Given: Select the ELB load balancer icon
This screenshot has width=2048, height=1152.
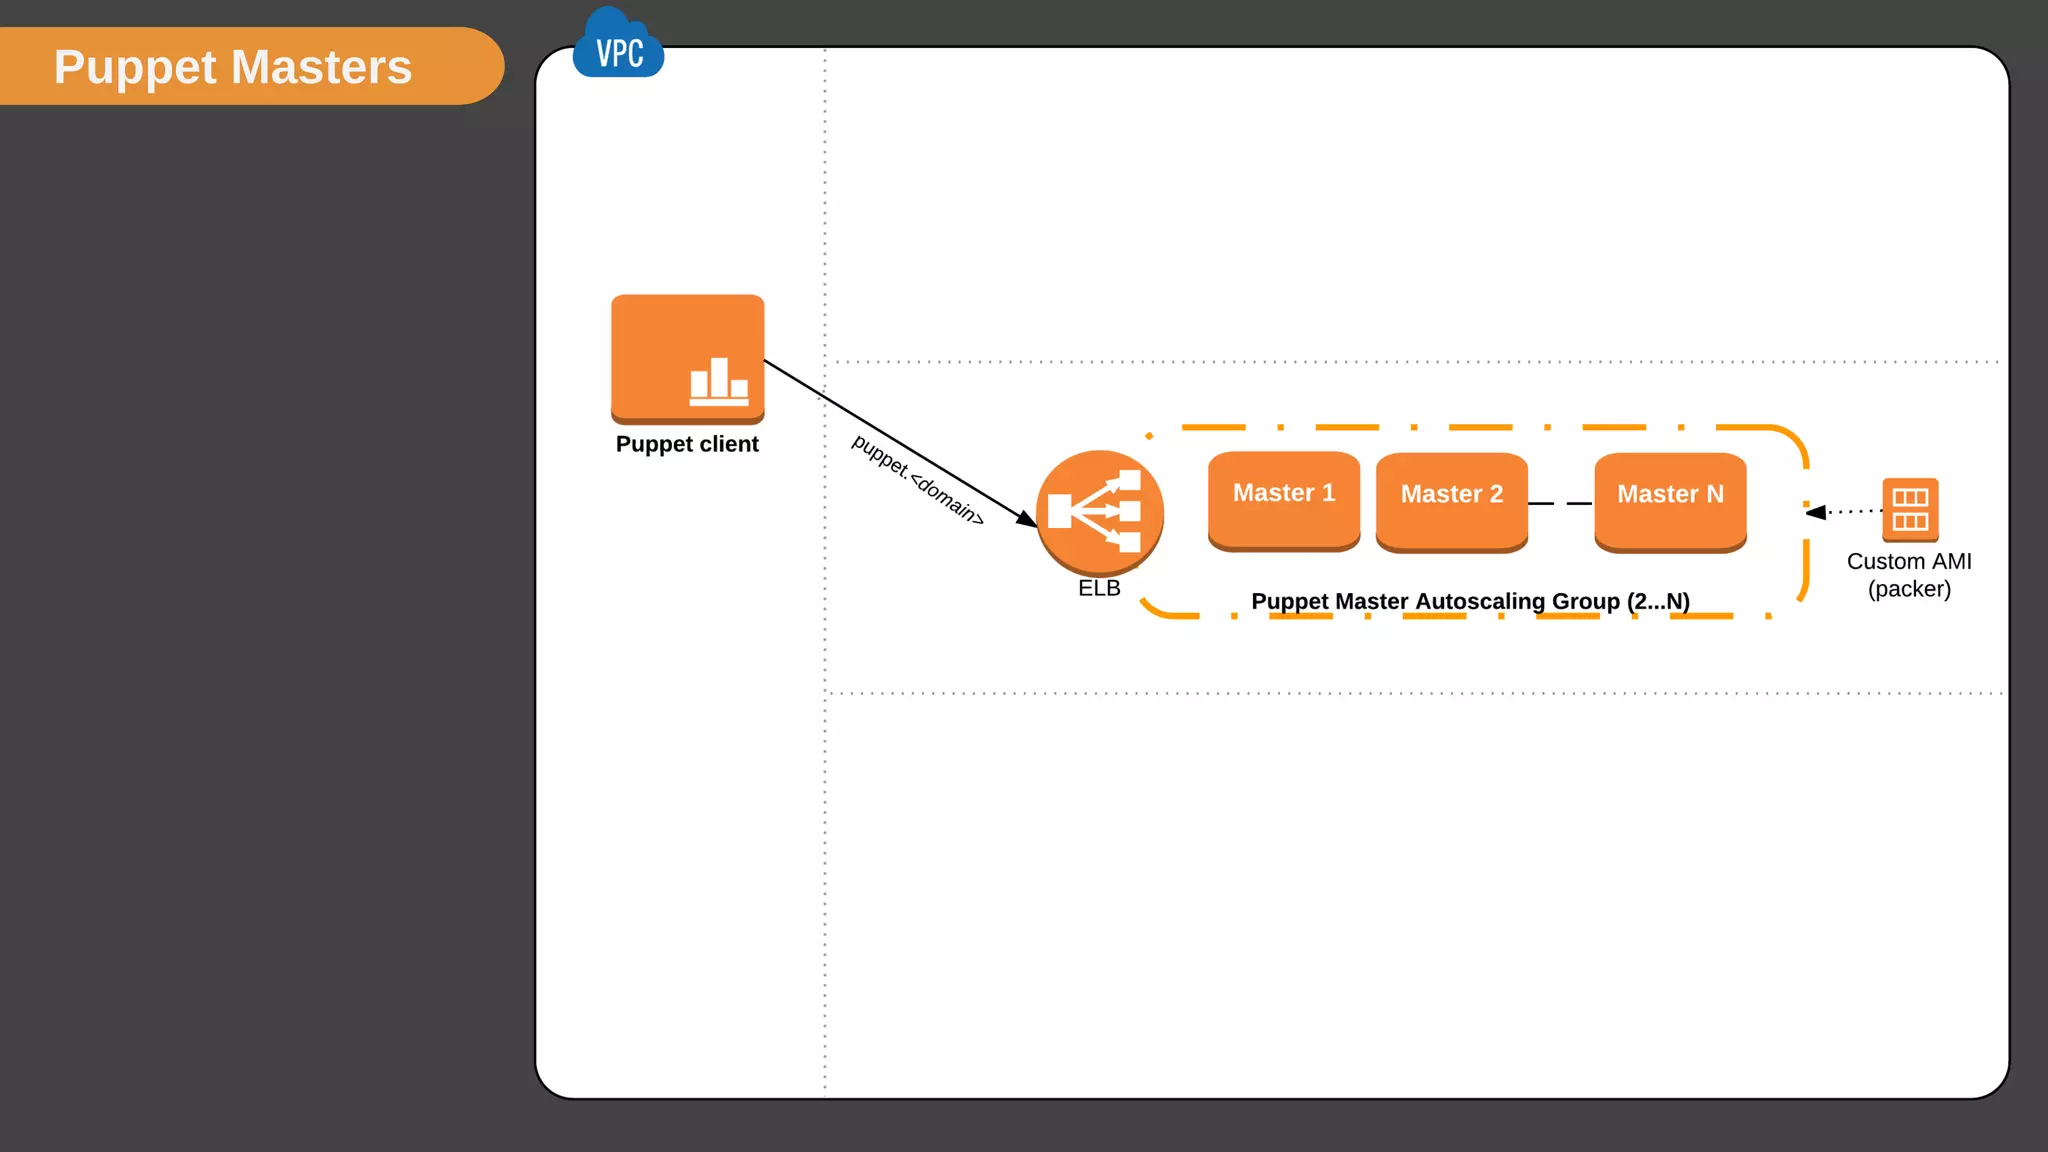Looking at the screenshot, I should (1099, 513).
